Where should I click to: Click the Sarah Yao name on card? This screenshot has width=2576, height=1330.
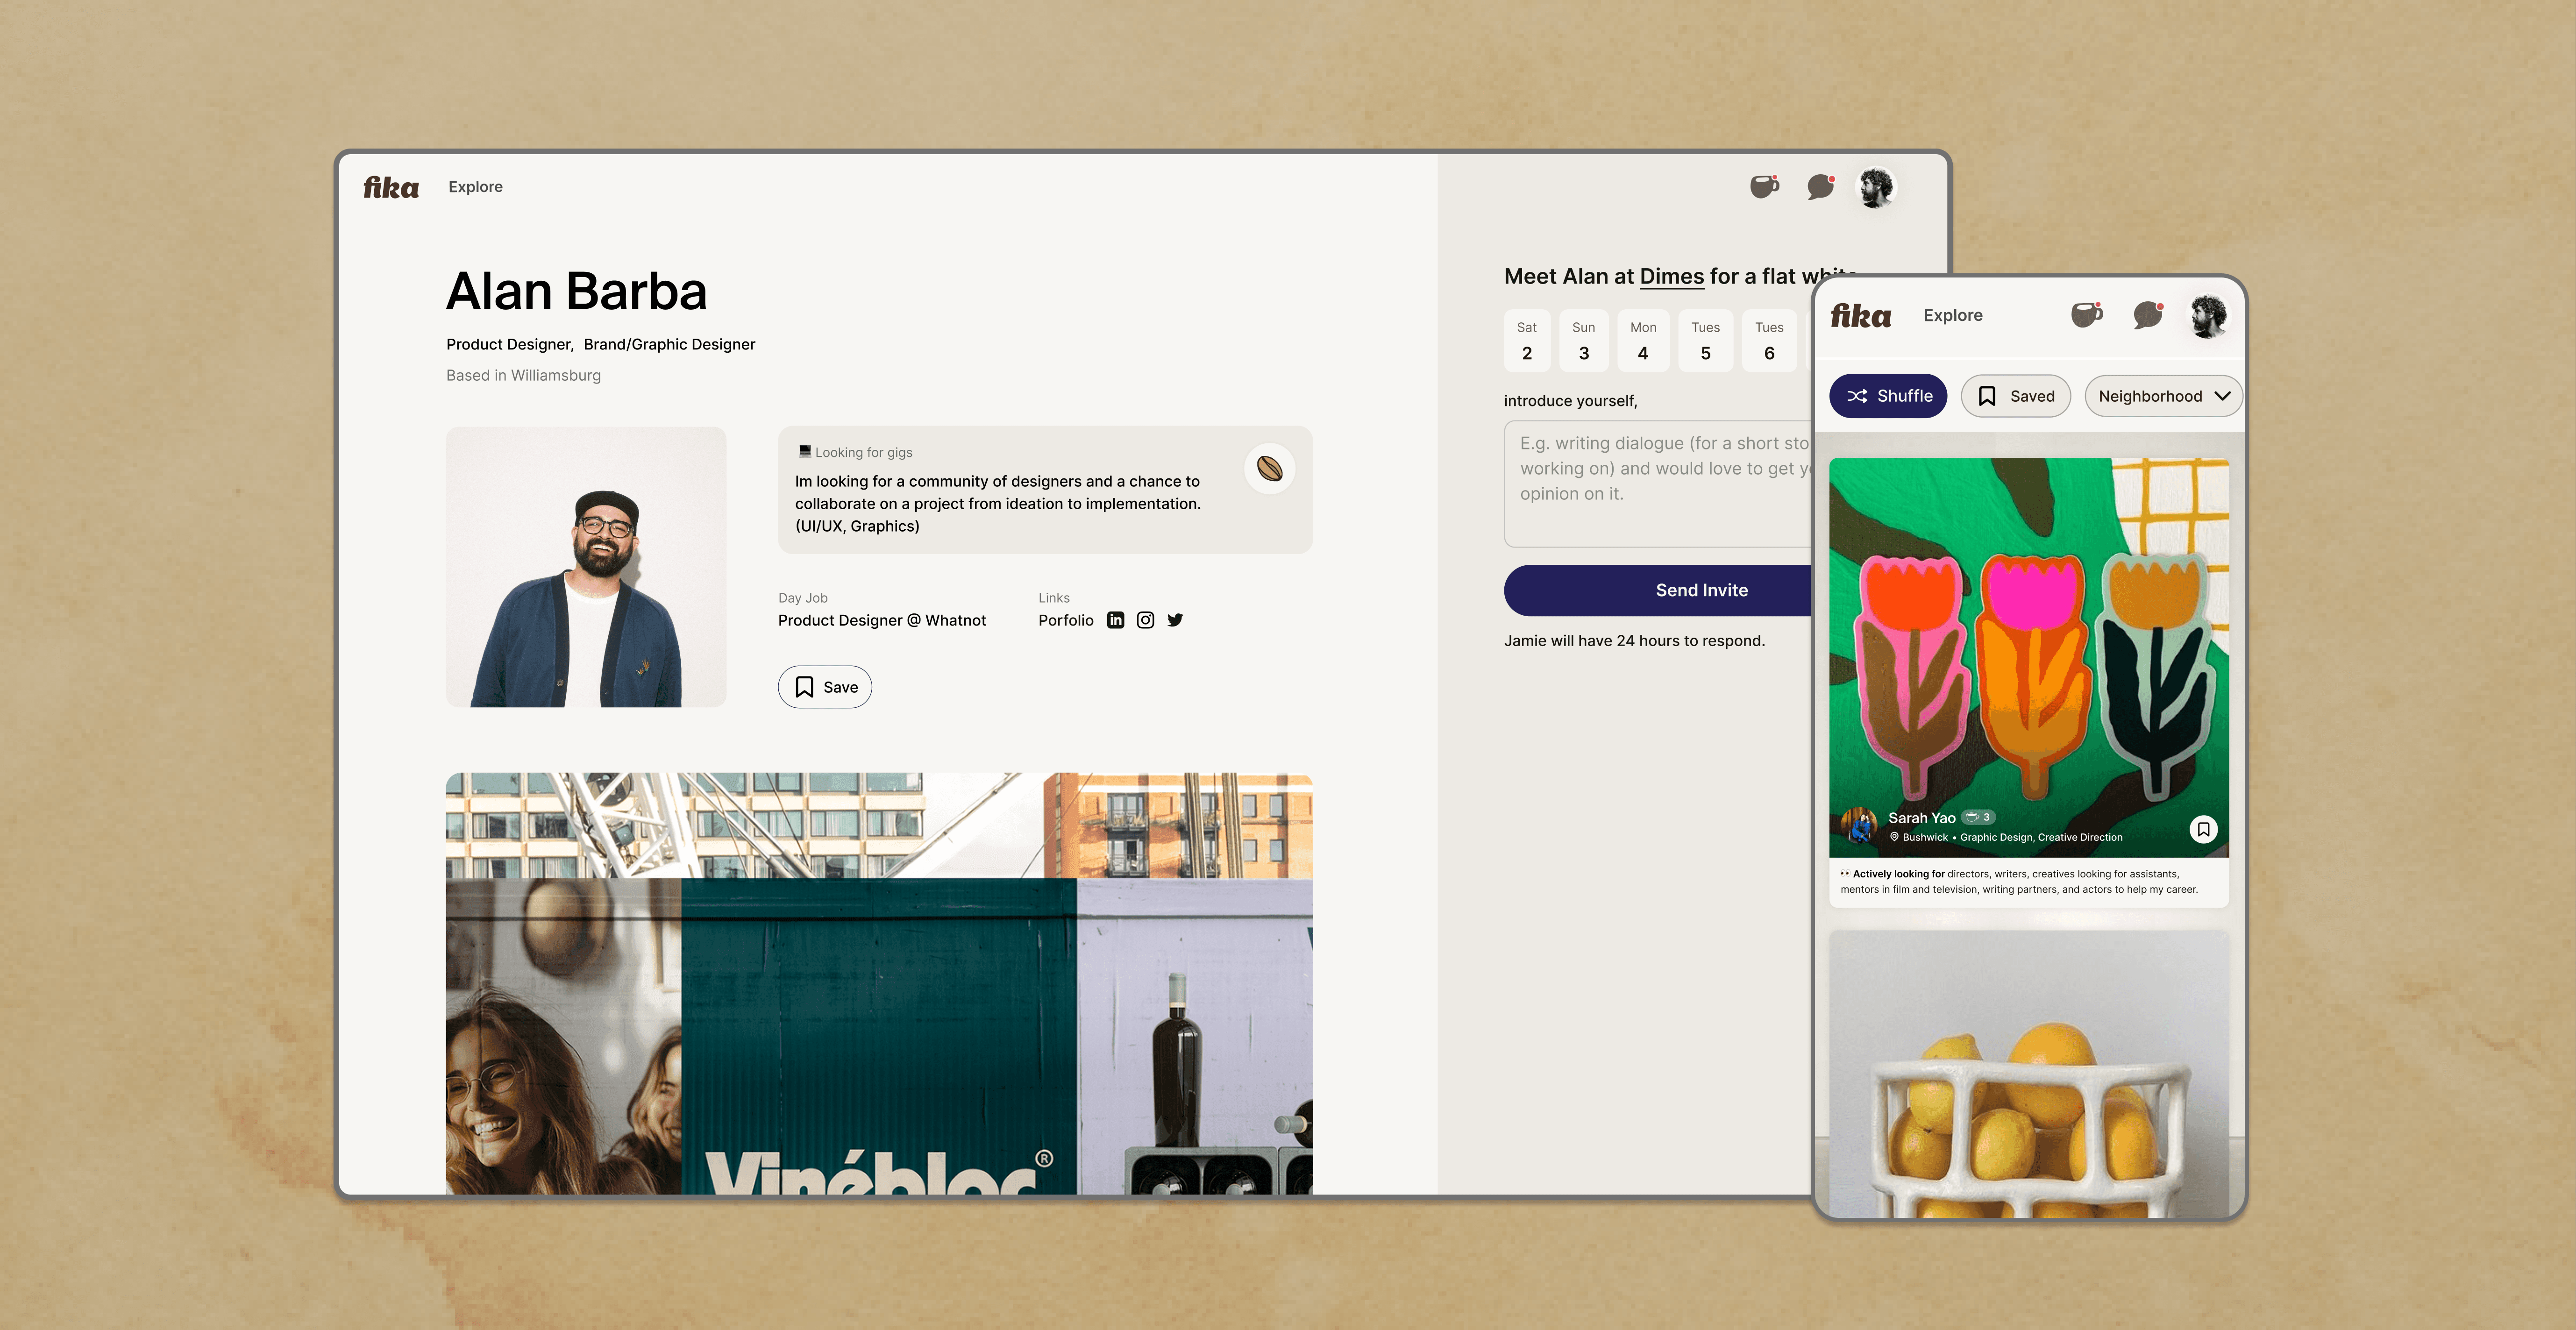[1922, 817]
